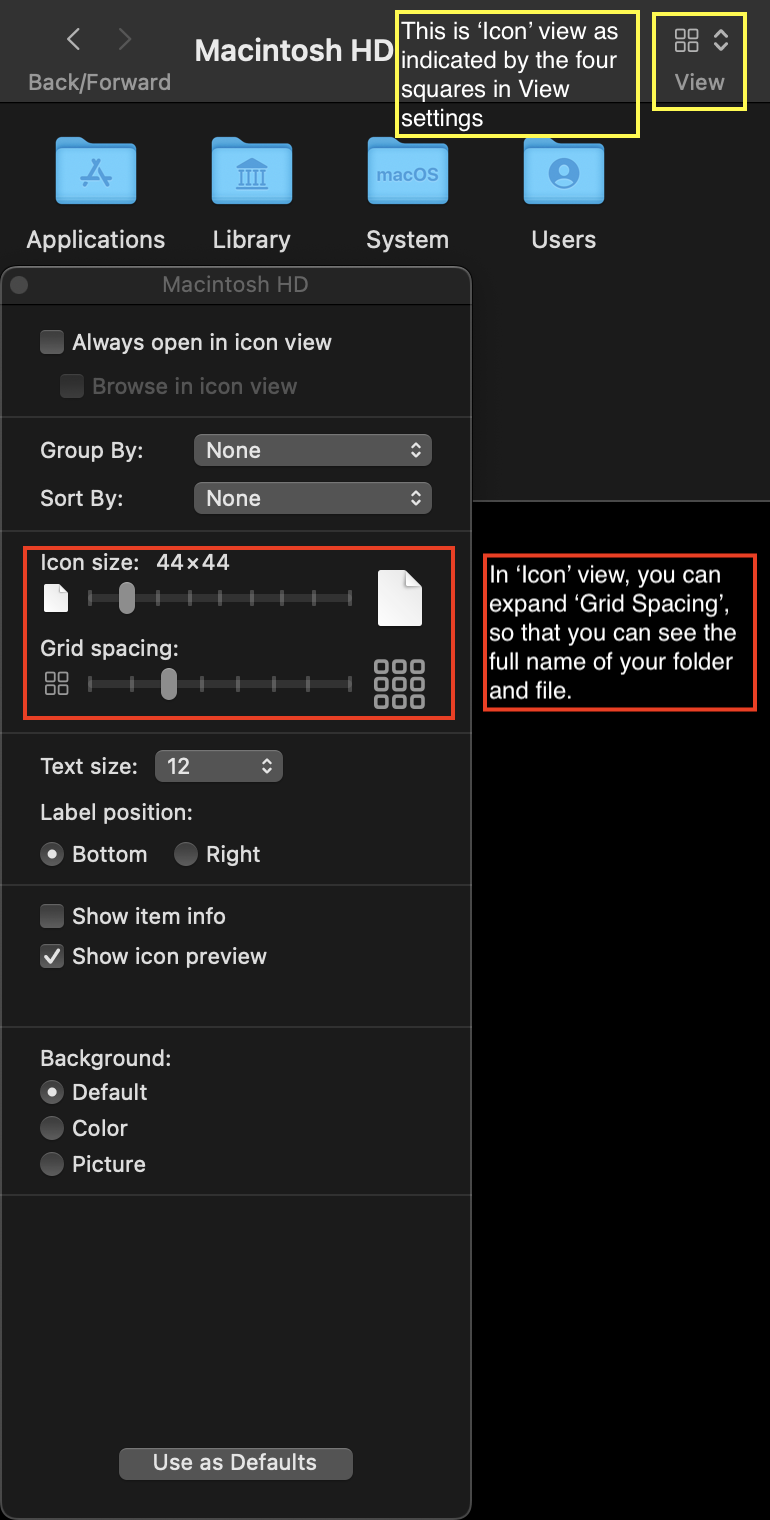770x1520 pixels.
Task: Enable Always open in icon view
Action: pos(52,342)
